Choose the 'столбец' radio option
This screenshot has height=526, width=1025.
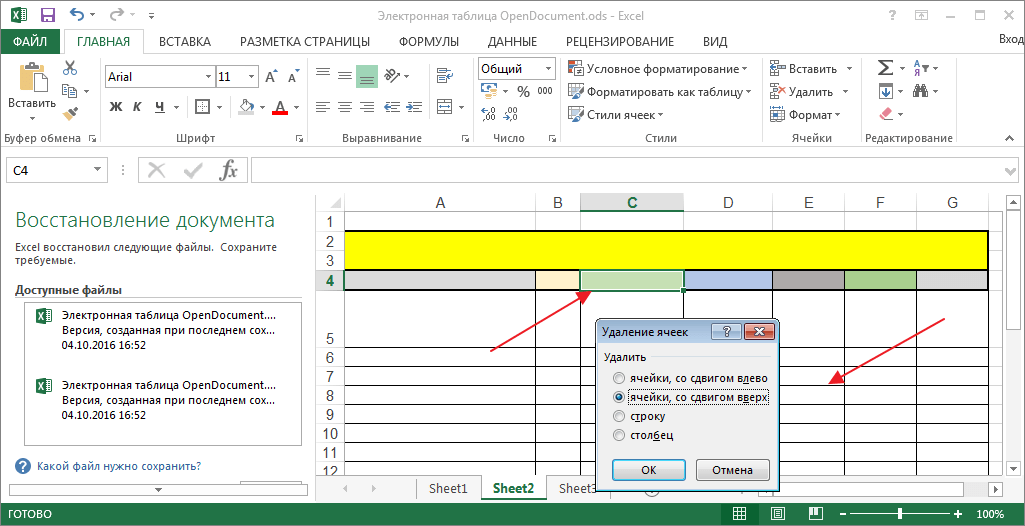(620, 435)
